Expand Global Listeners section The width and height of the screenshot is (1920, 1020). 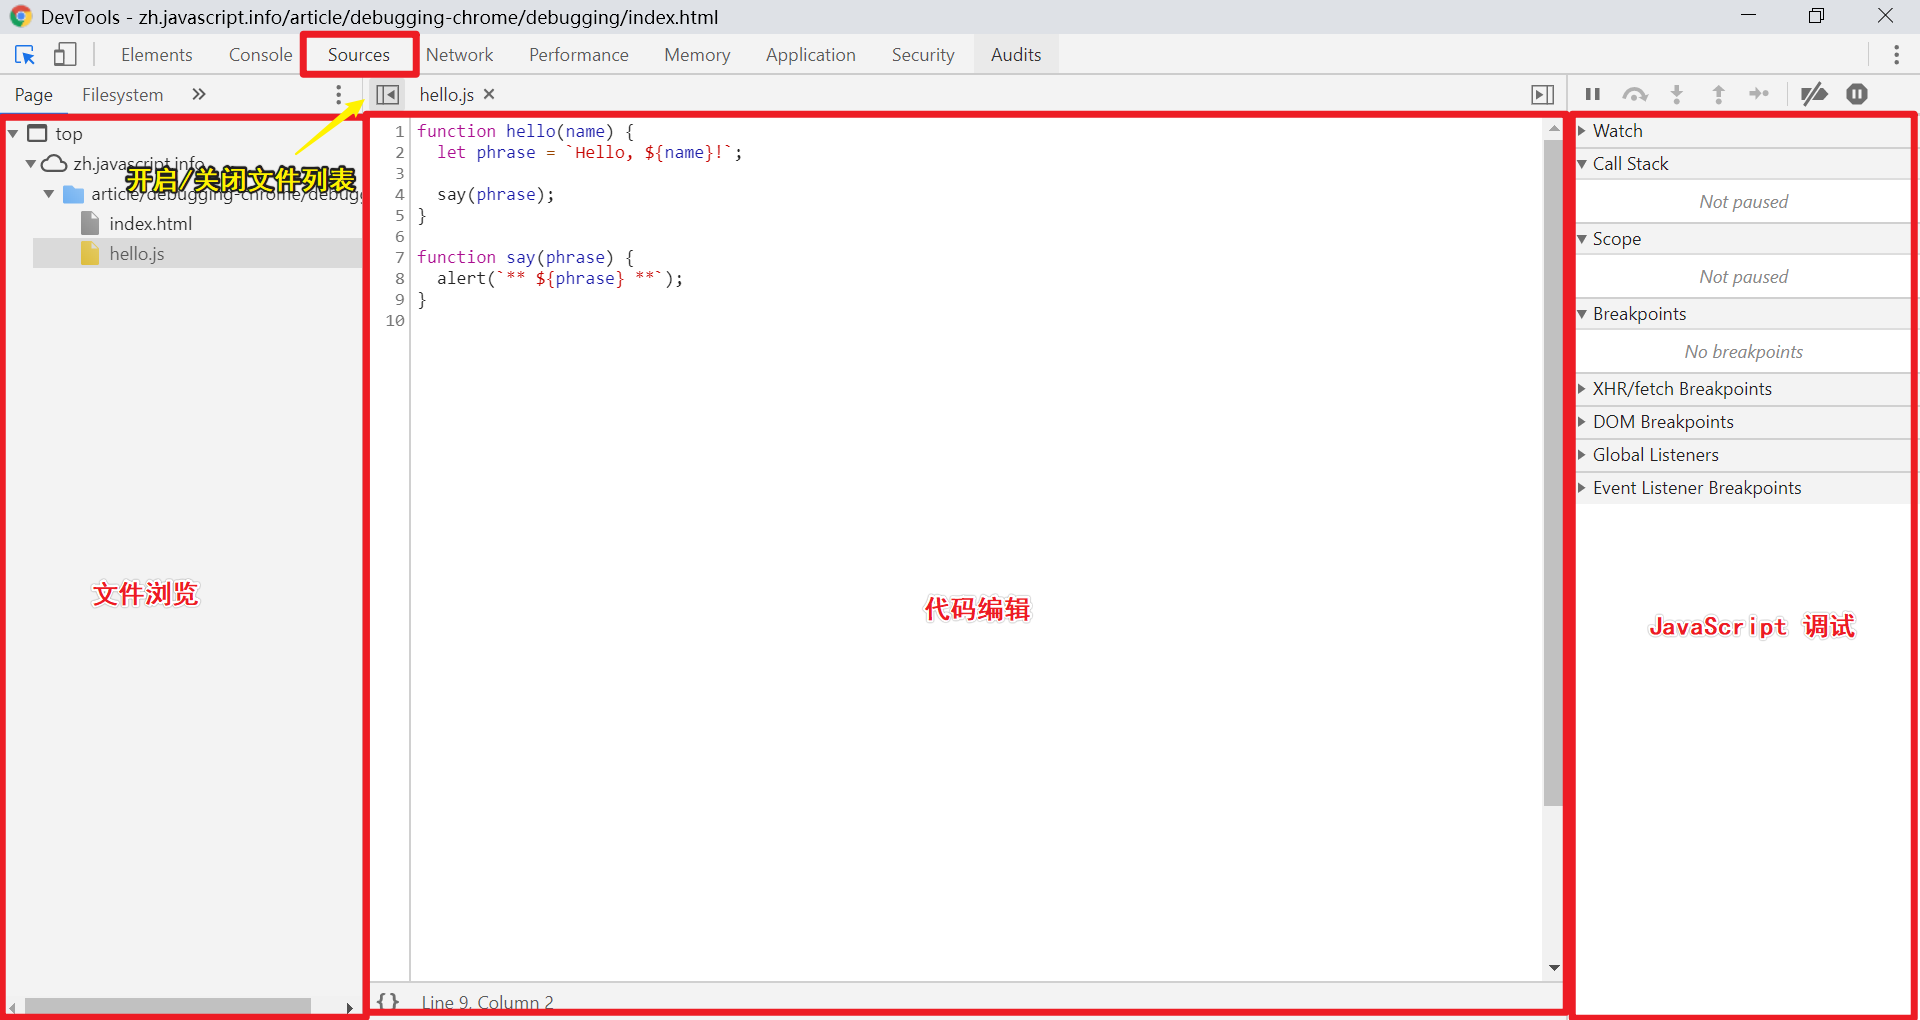[1743, 455]
